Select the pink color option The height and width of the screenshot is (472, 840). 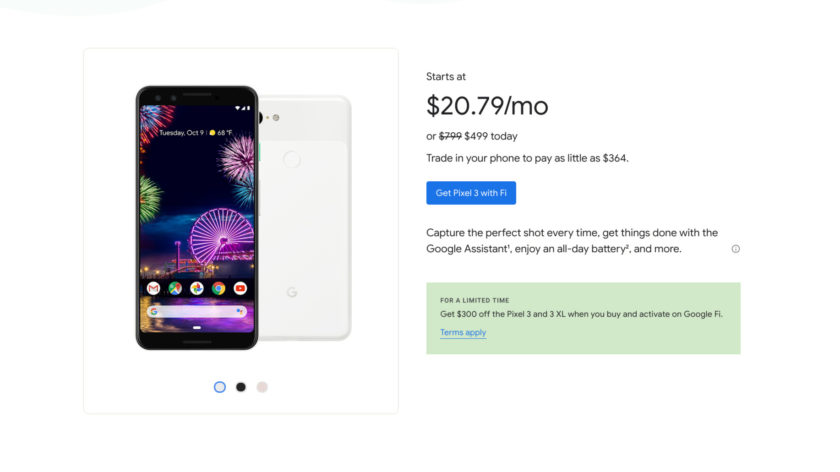(262, 387)
